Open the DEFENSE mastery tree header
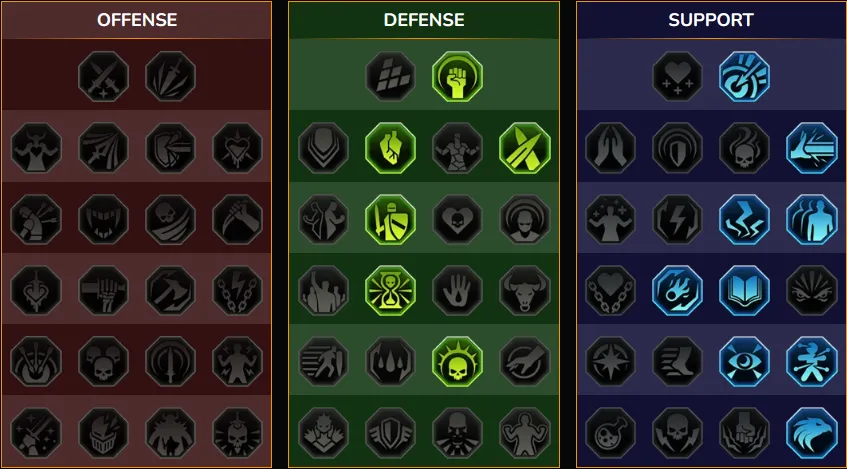 tap(424, 20)
